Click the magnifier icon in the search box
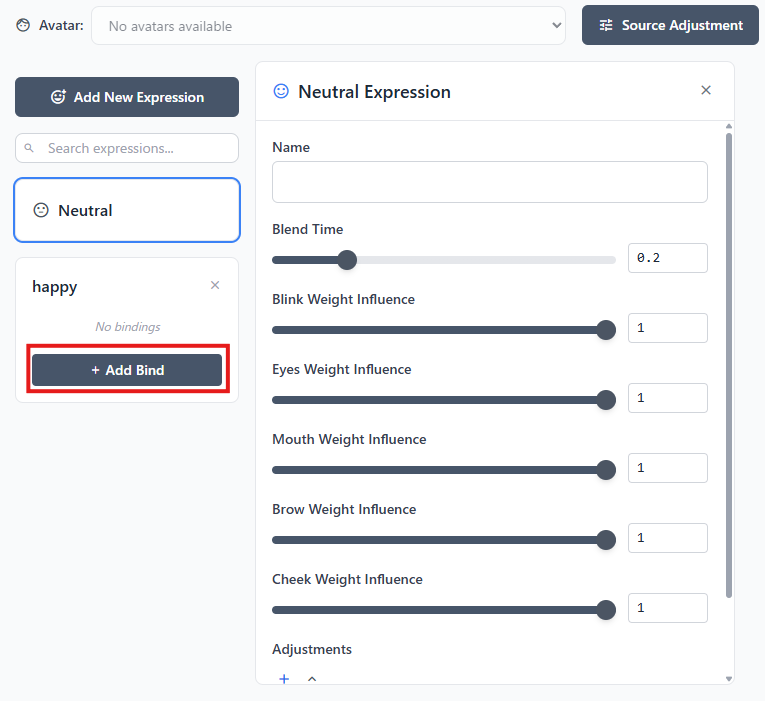765x701 pixels. (30, 148)
